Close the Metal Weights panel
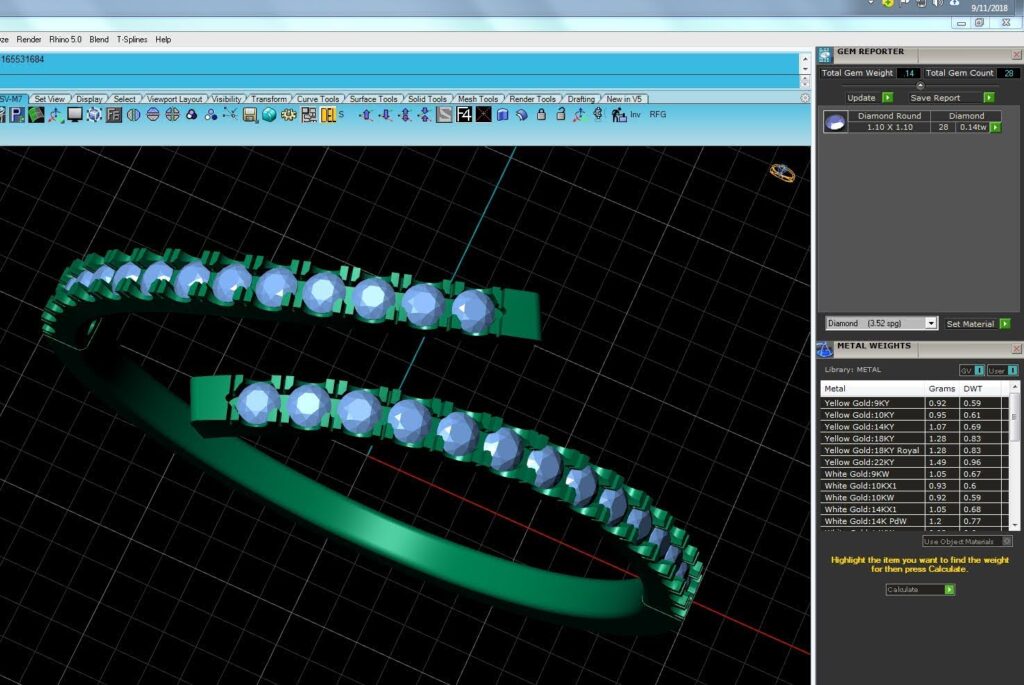1024x685 pixels. pyautogui.click(x=1016, y=349)
